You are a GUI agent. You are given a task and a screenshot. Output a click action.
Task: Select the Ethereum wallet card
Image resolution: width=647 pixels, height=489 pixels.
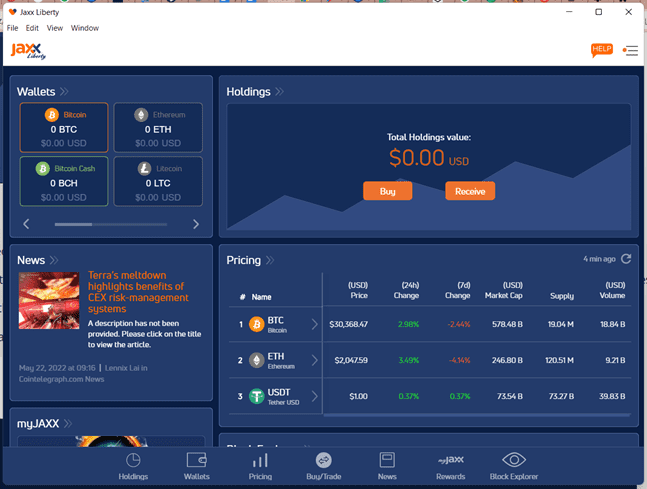(158, 128)
